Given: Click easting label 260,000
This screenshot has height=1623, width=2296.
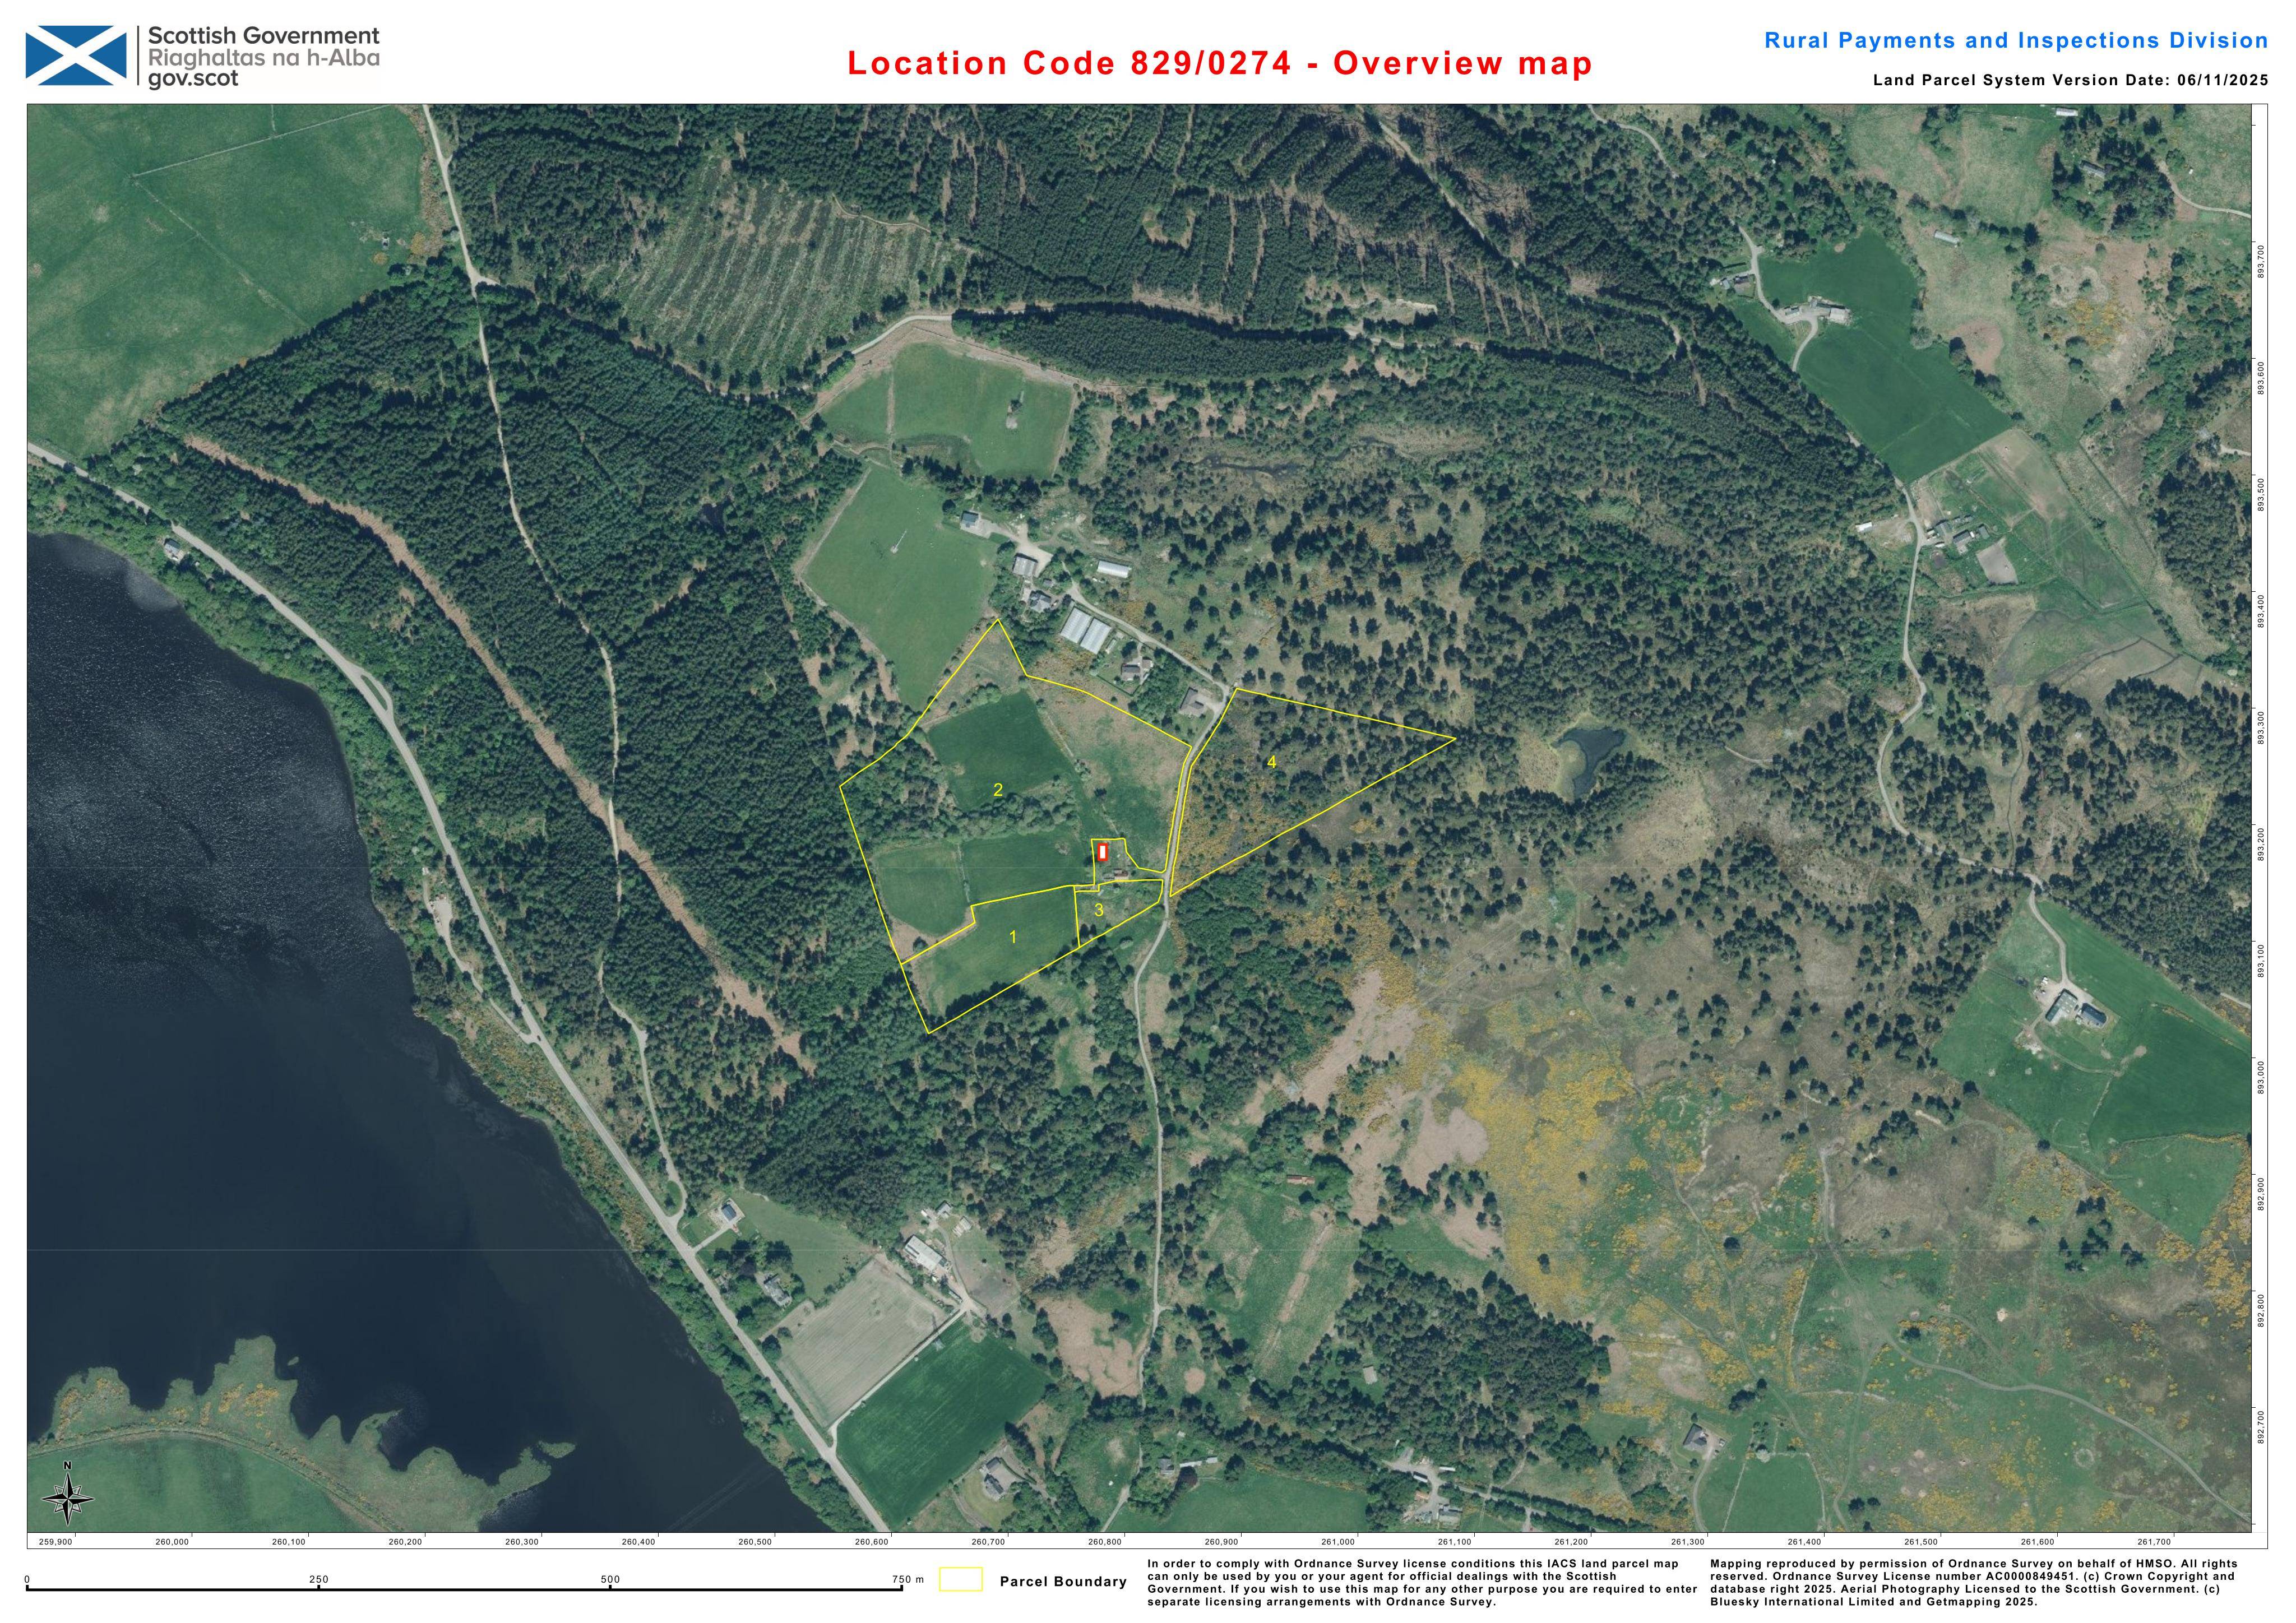Looking at the screenshot, I should [172, 1542].
